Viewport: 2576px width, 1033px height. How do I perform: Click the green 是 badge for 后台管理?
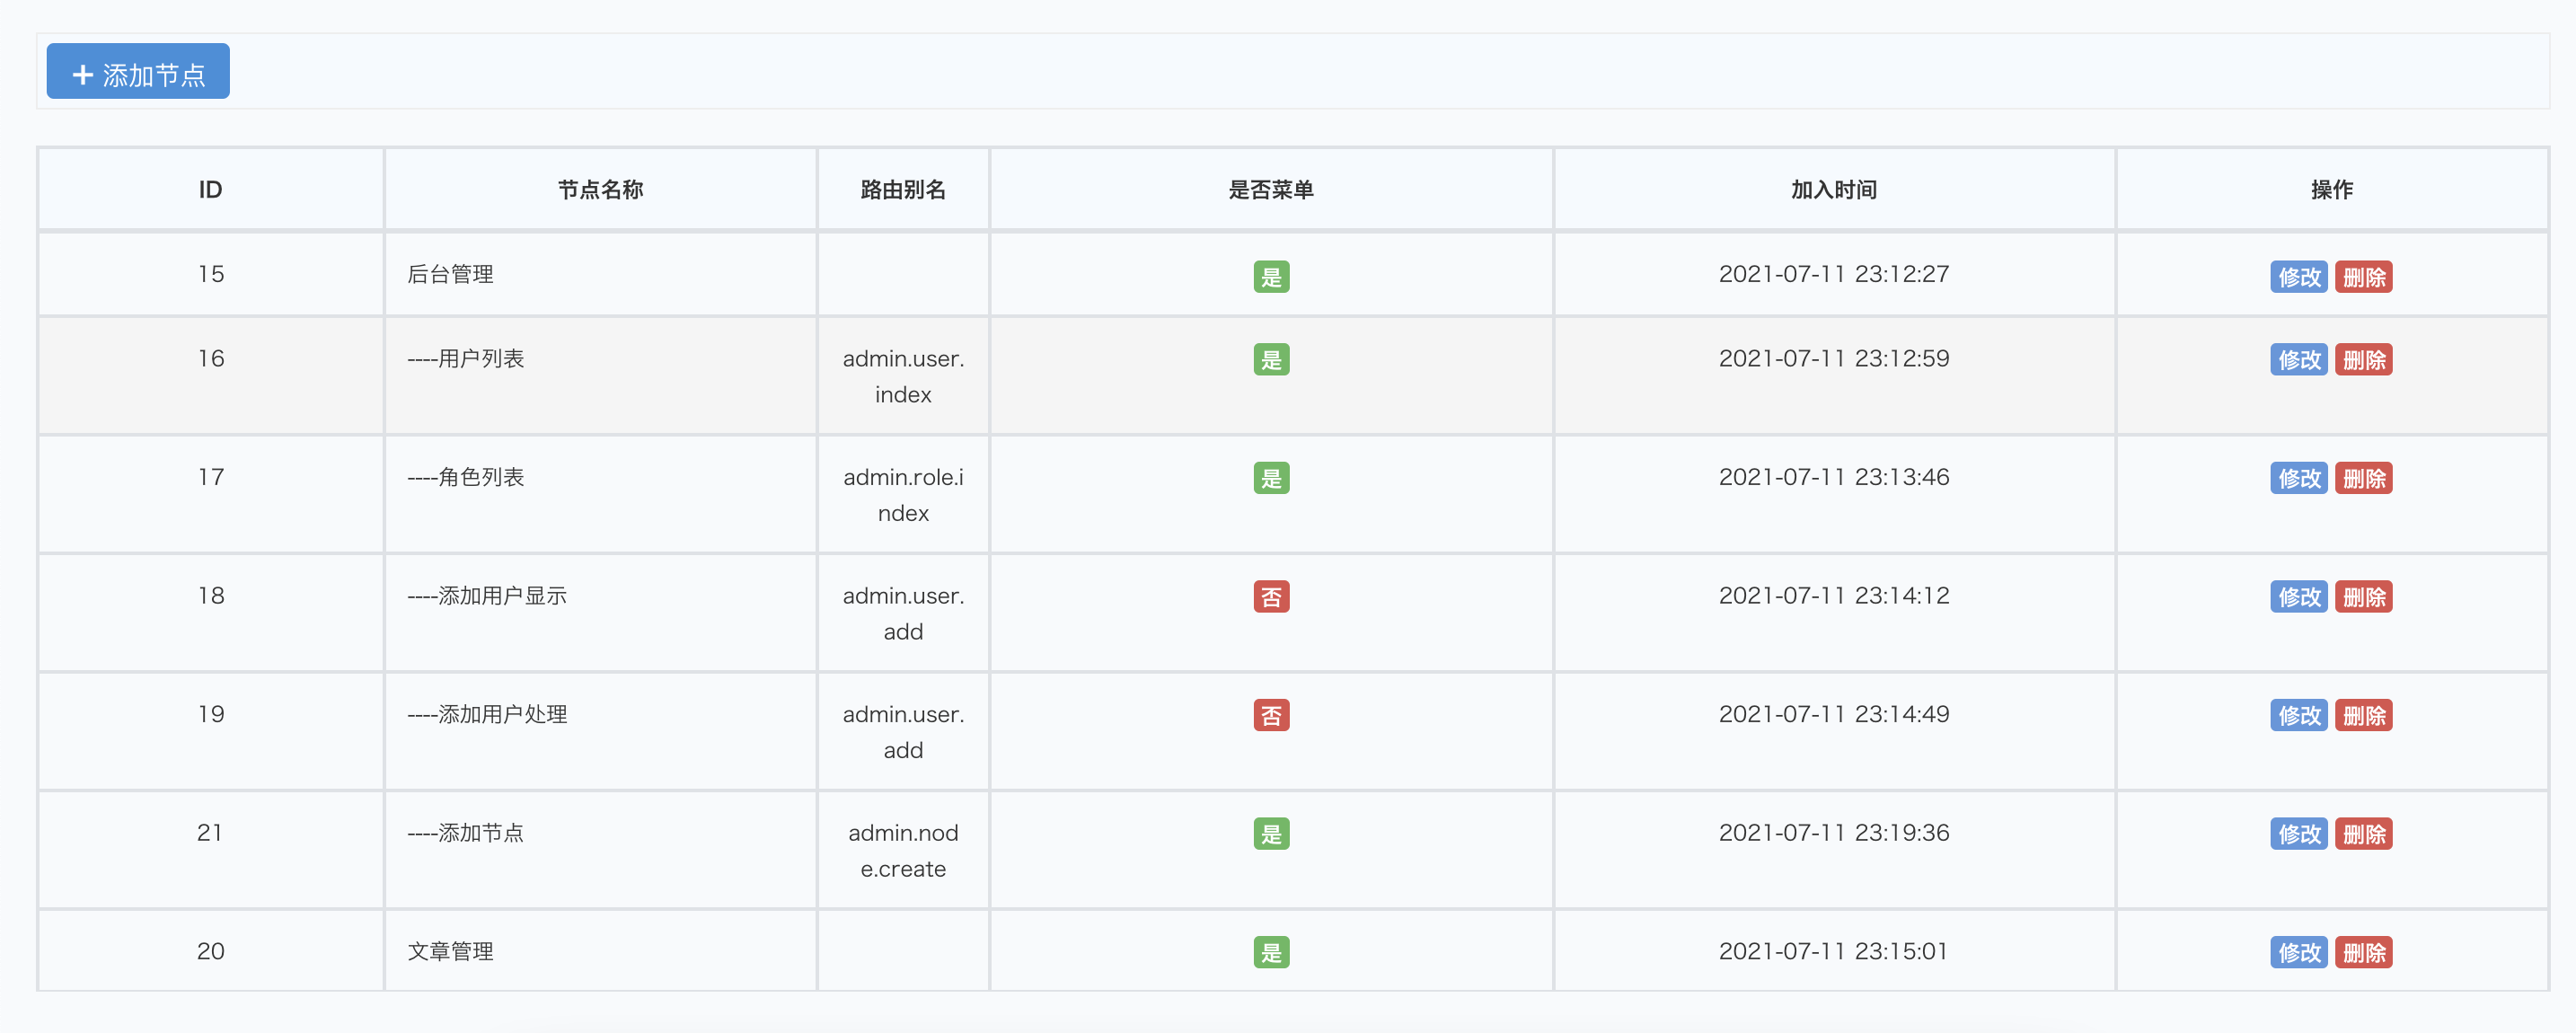[1271, 277]
